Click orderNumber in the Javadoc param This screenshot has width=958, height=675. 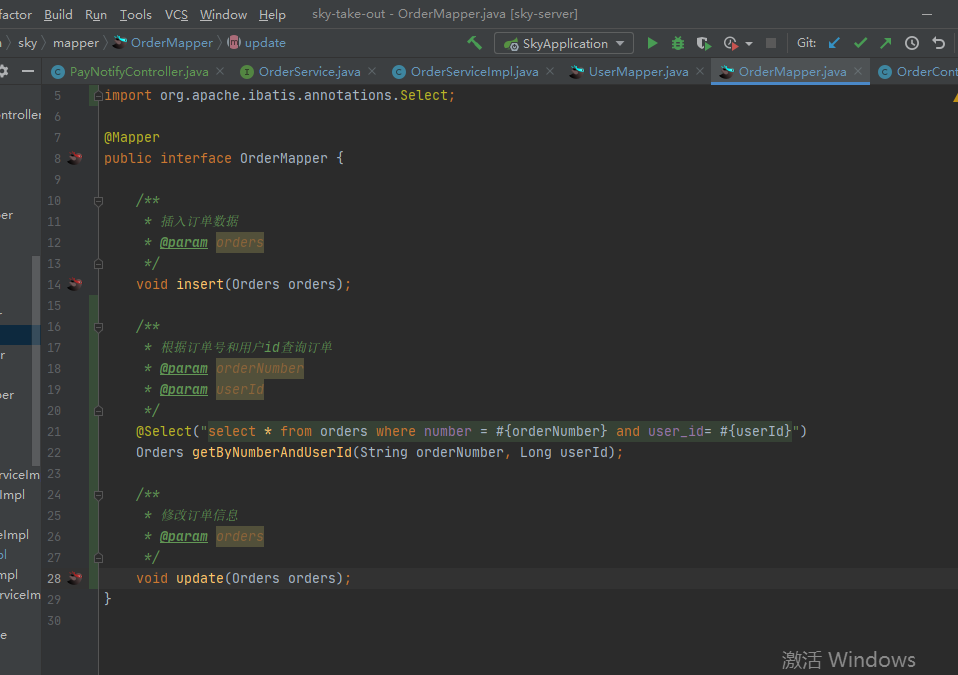pos(260,368)
